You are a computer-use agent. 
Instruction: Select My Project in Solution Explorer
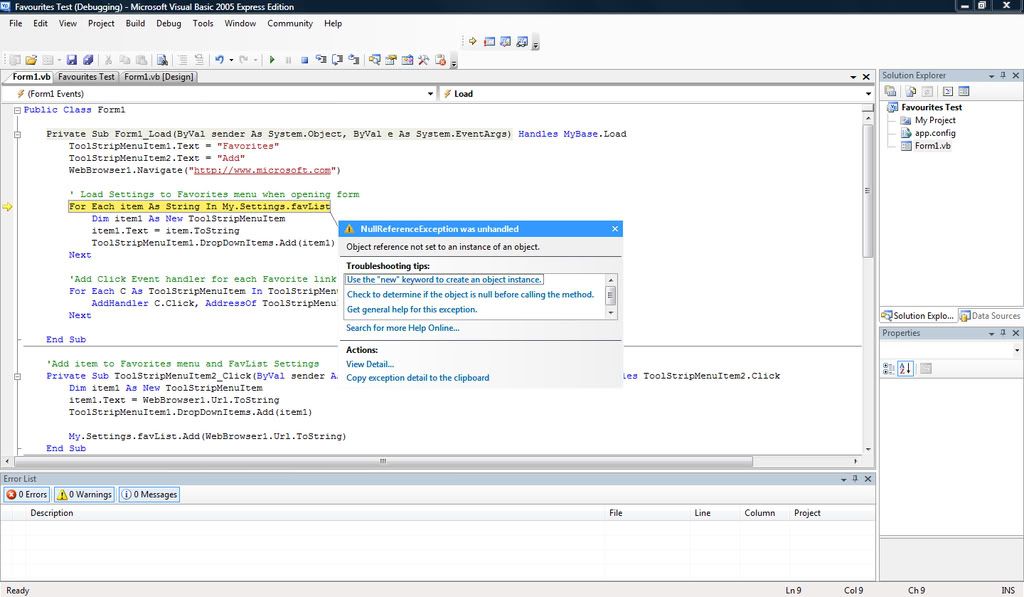935,120
